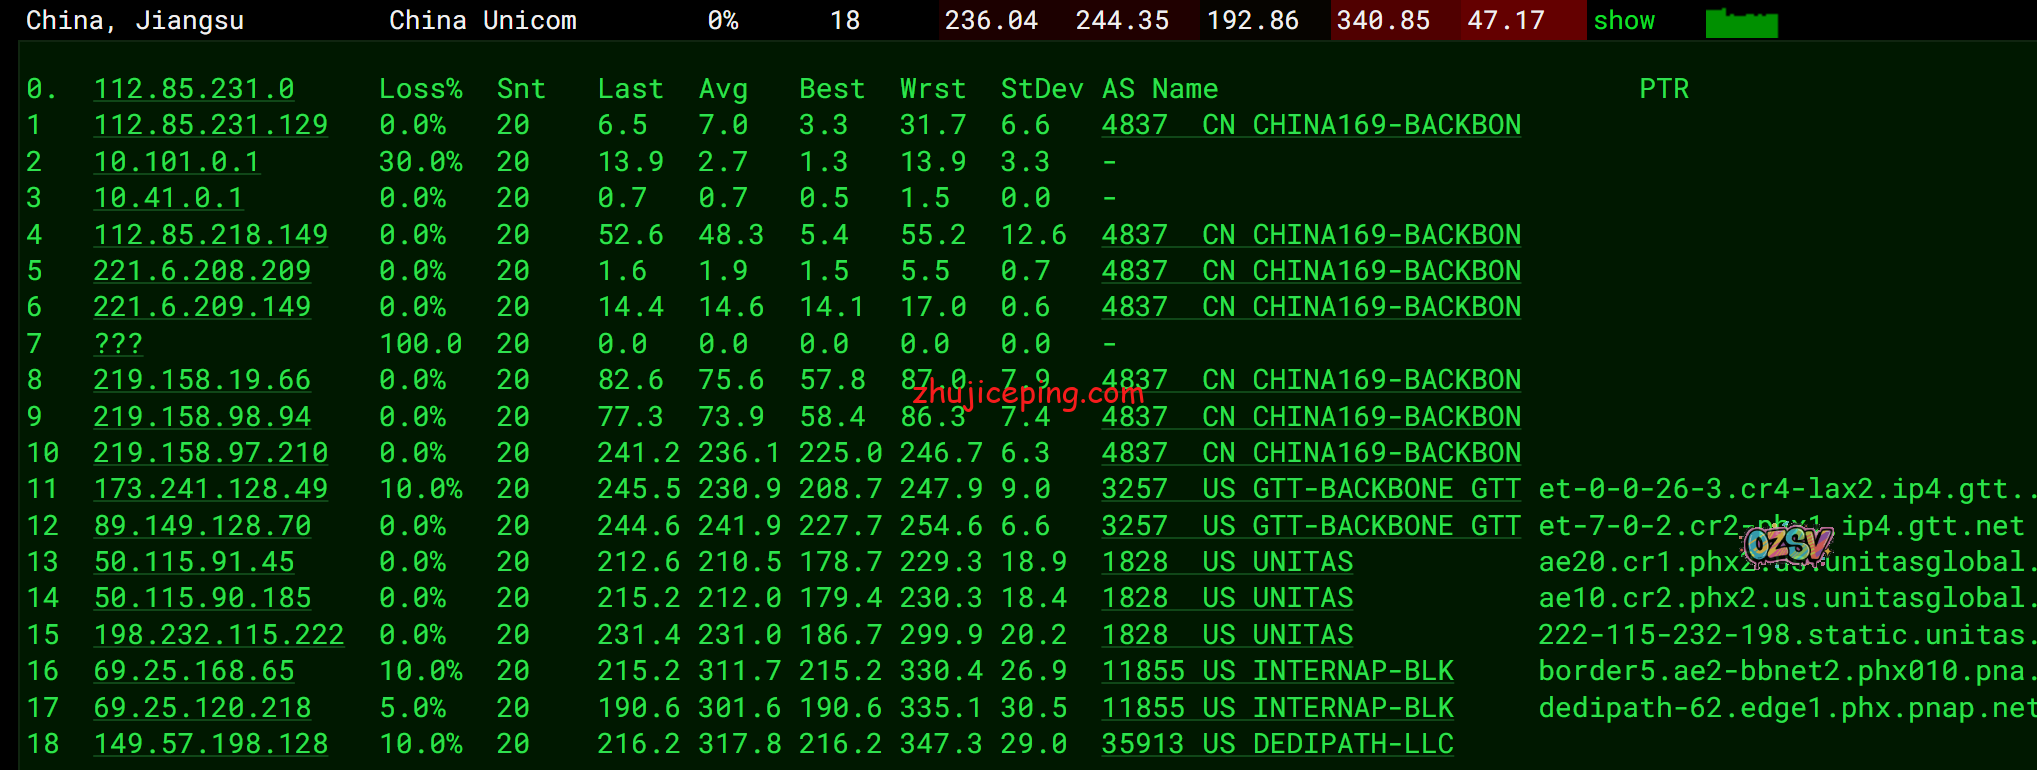Click the 'show' toggle link
This screenshot has width=2037, height=770.
click(1623, 21)
